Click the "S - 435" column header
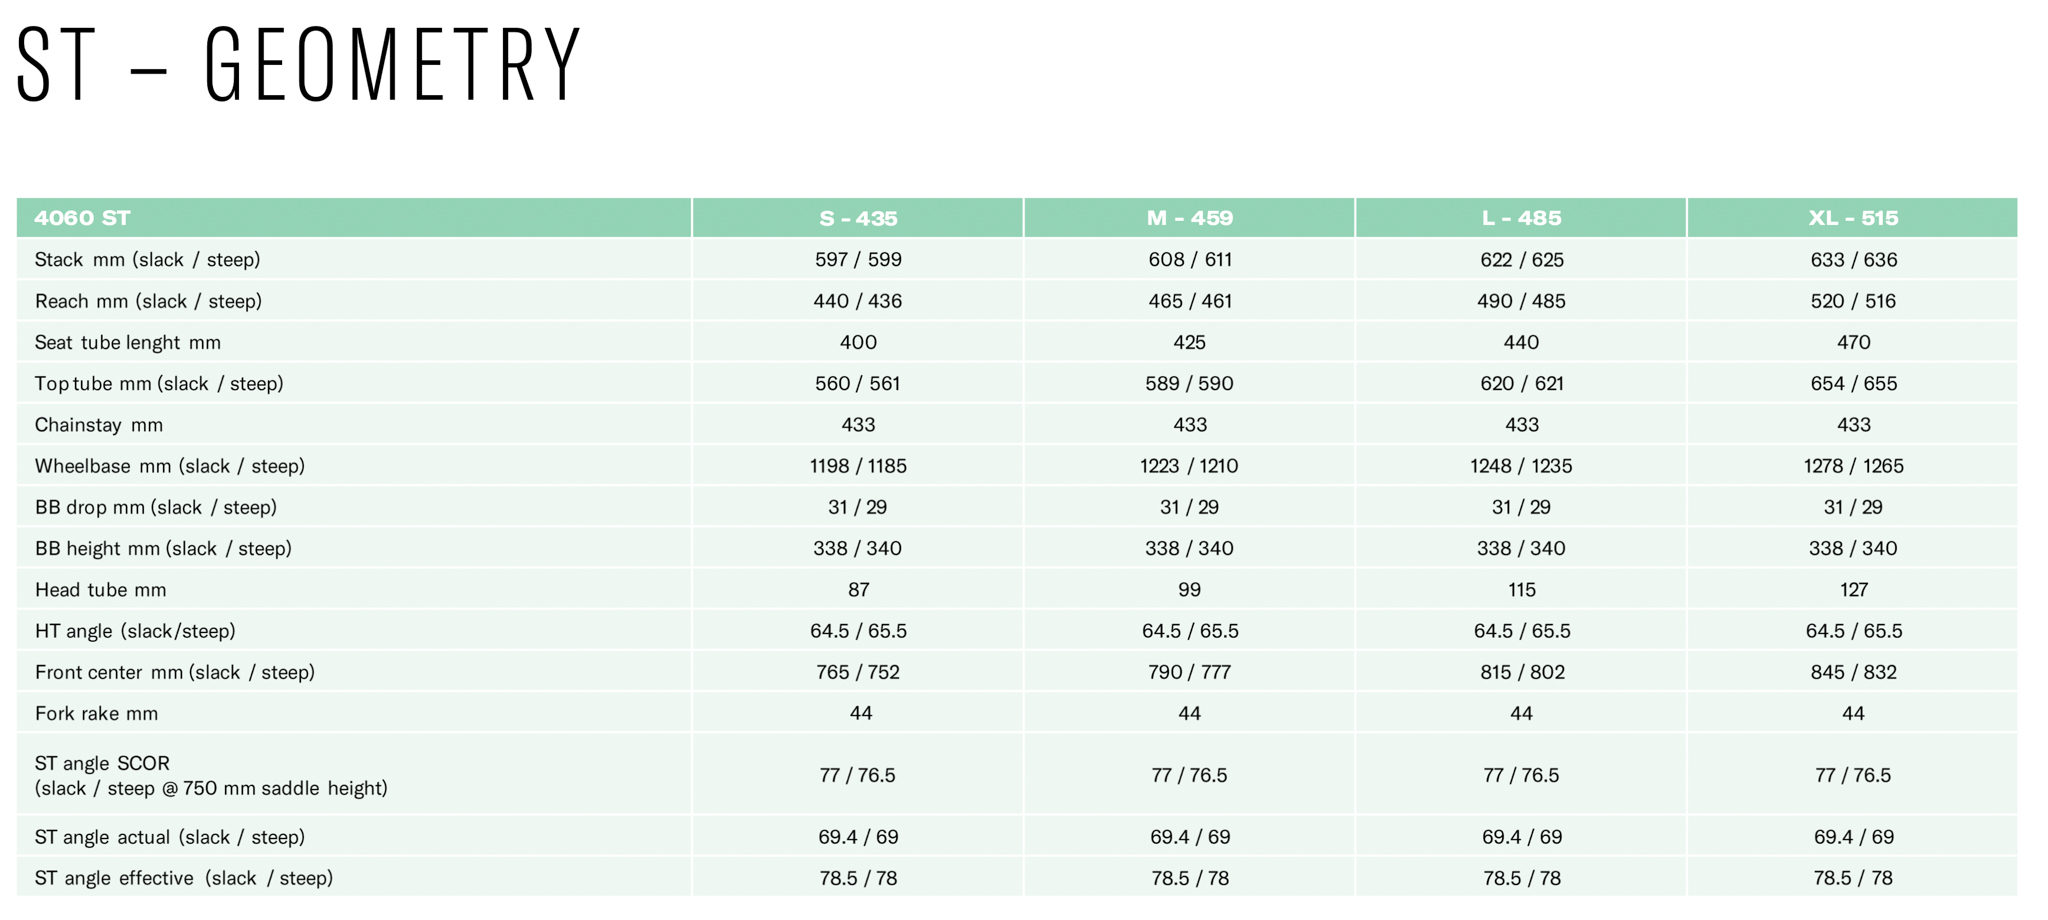The width and height of the screenshot is (2048, 920). (858, 218)
